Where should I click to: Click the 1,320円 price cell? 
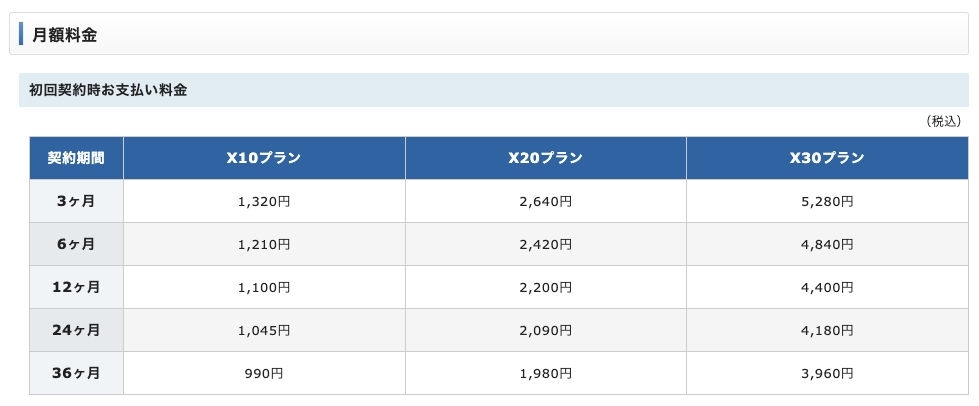264,201
